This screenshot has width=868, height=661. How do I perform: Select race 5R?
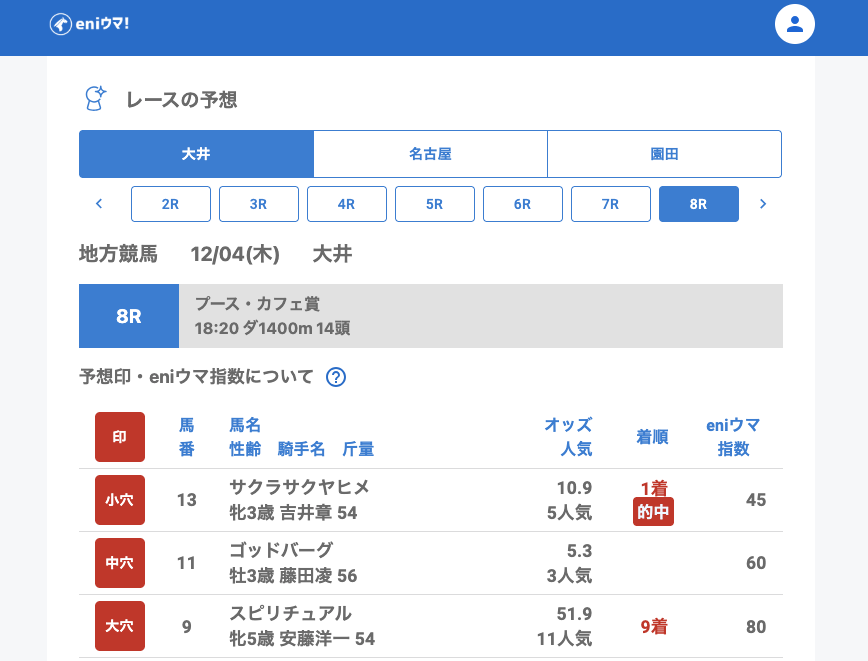pos(435,204)
